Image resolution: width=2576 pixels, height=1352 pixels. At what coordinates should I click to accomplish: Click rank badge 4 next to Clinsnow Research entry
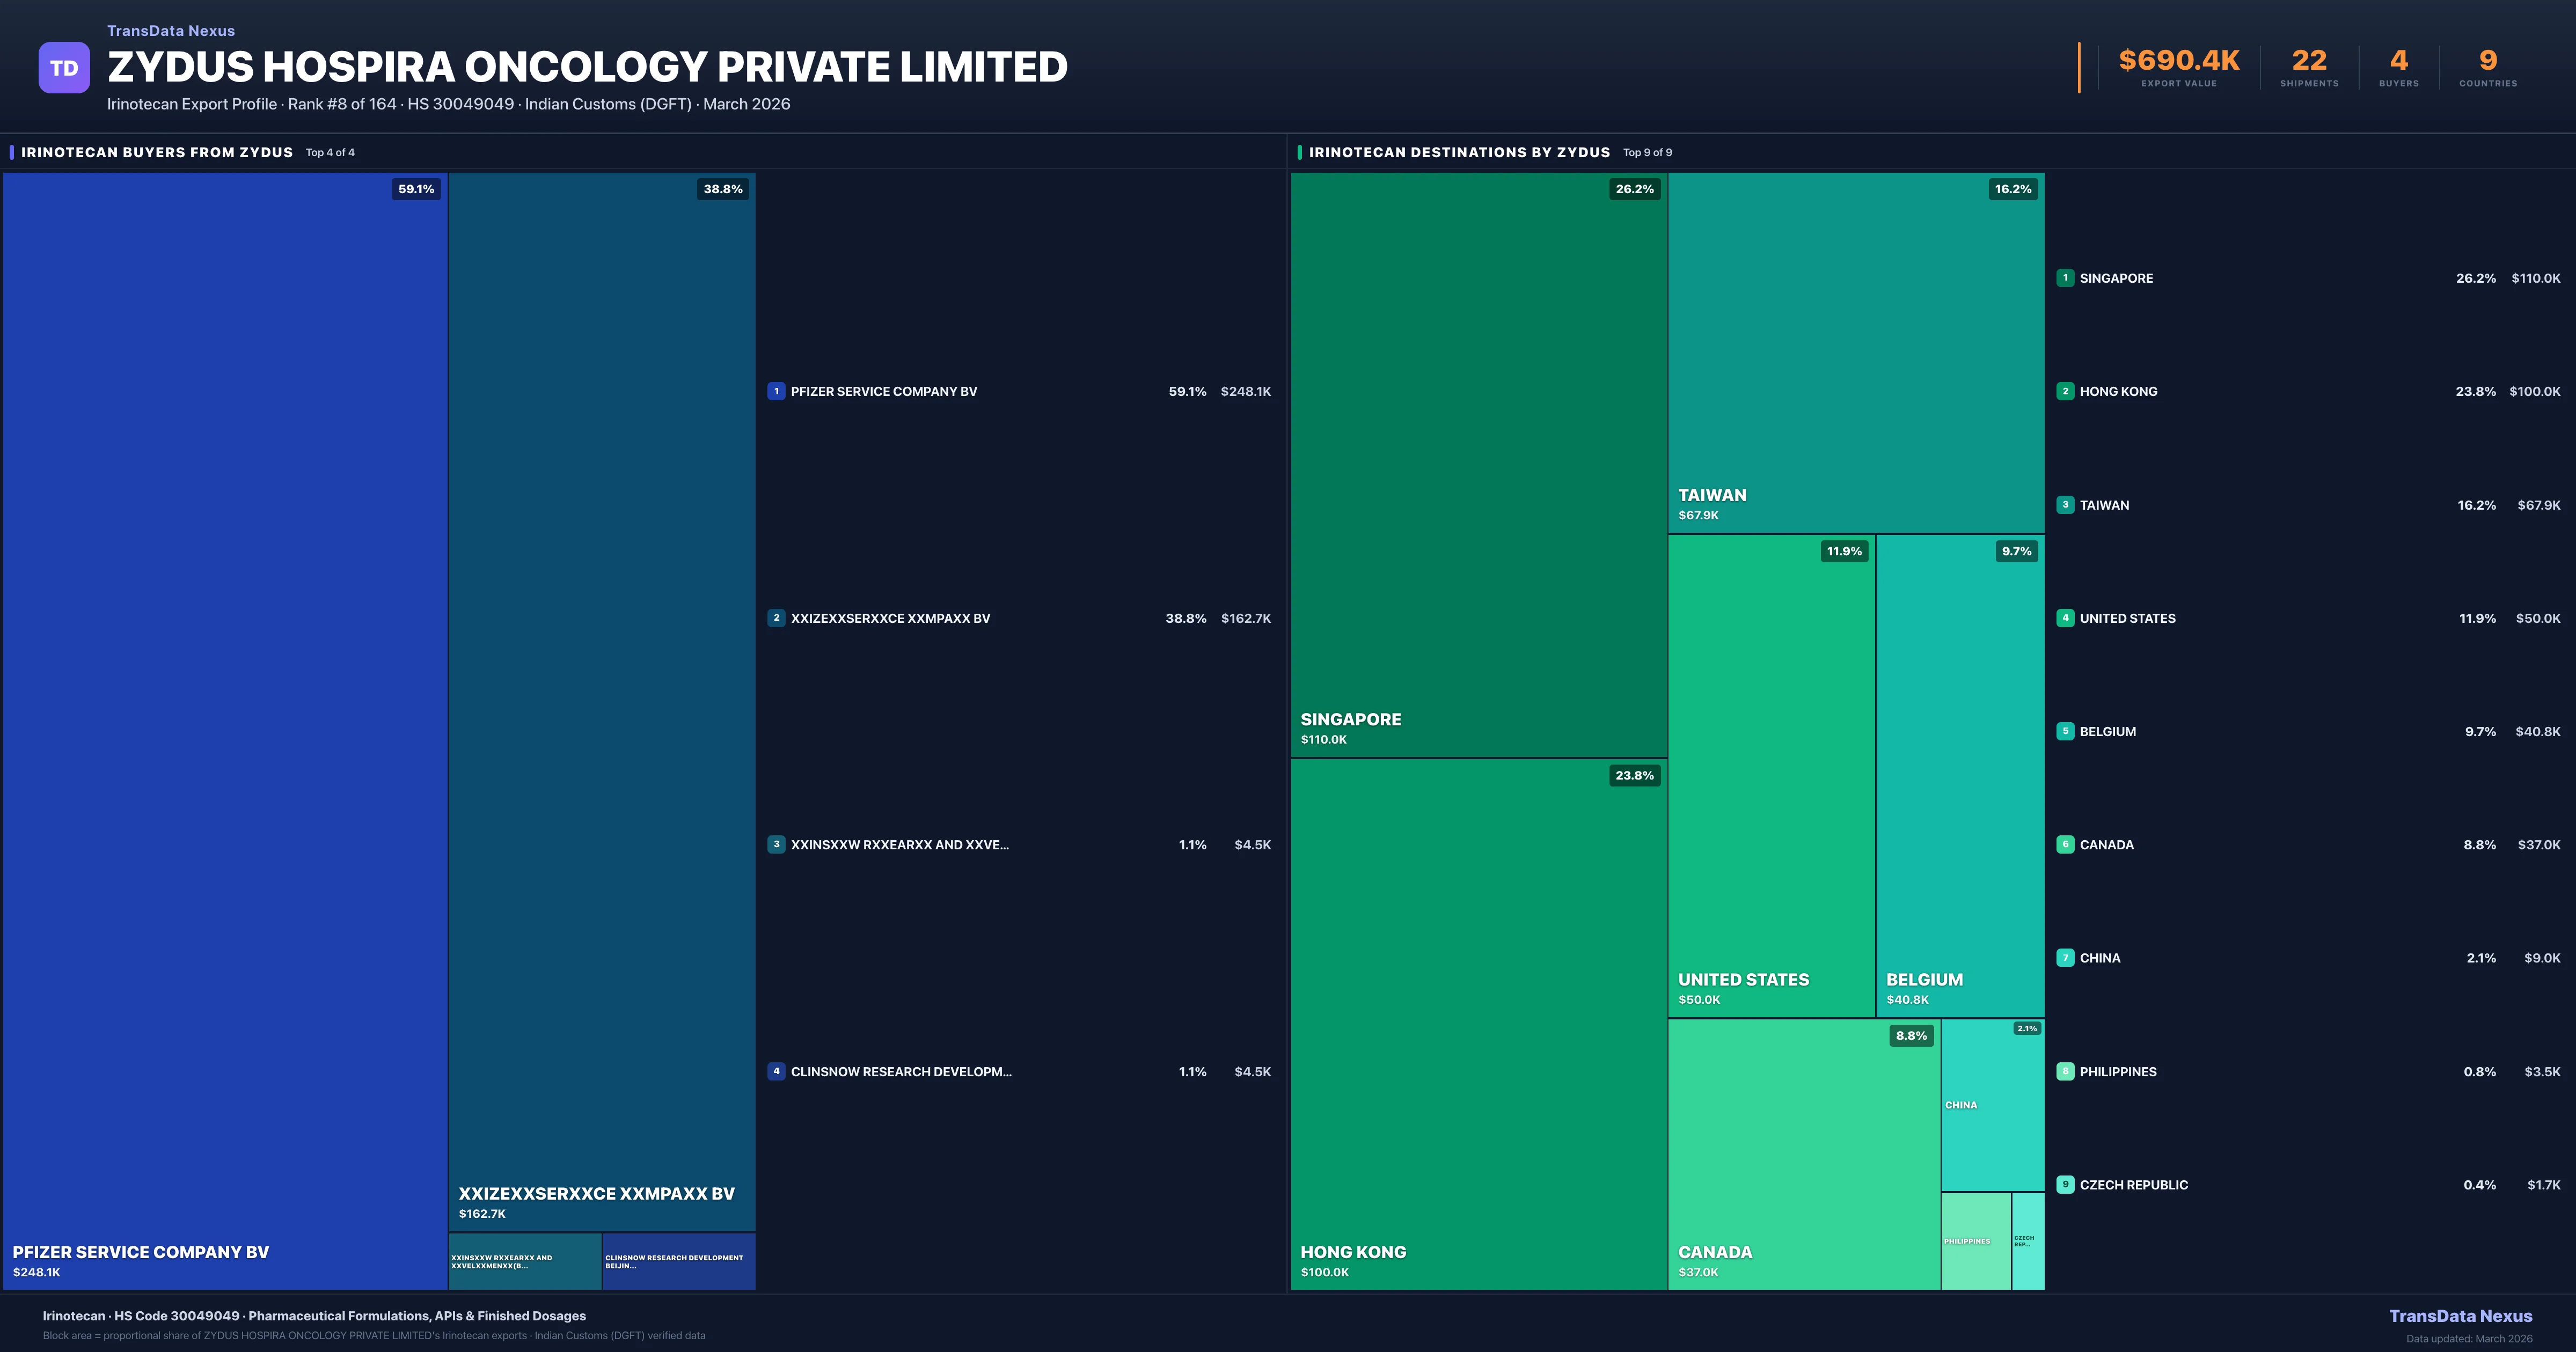[777, 1071]
